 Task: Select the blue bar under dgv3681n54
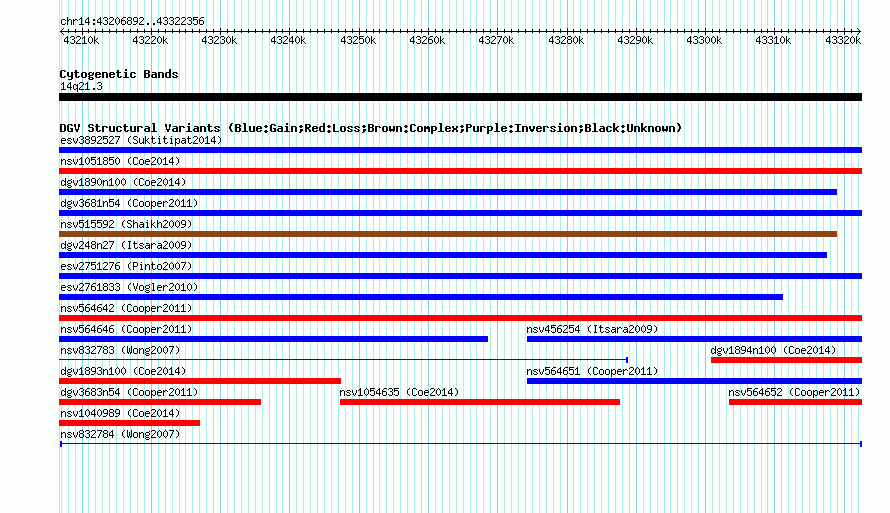click(x=460, y=213)
